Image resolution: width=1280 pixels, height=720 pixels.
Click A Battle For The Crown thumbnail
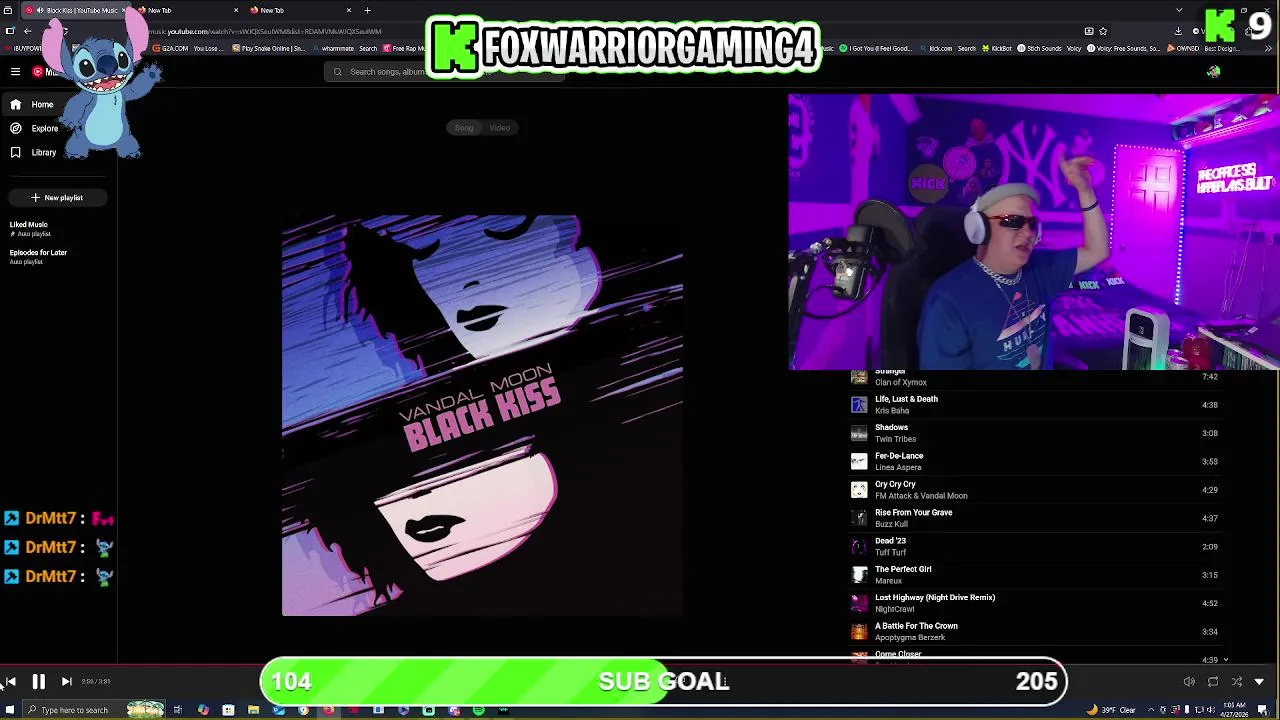point(859,631)
